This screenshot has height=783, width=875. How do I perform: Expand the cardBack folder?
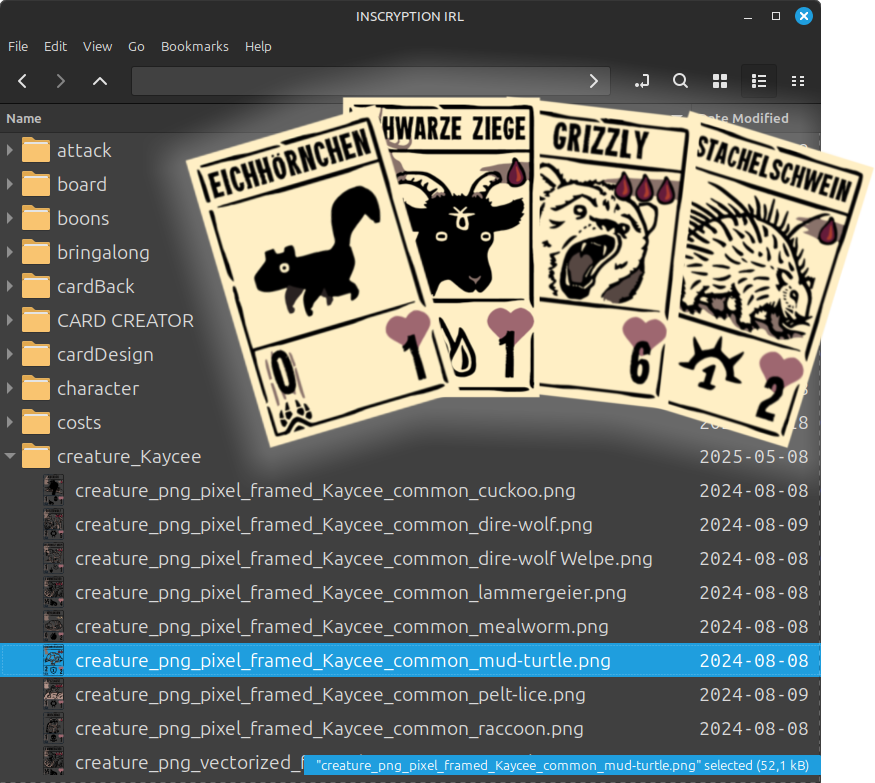coord(9,286)
